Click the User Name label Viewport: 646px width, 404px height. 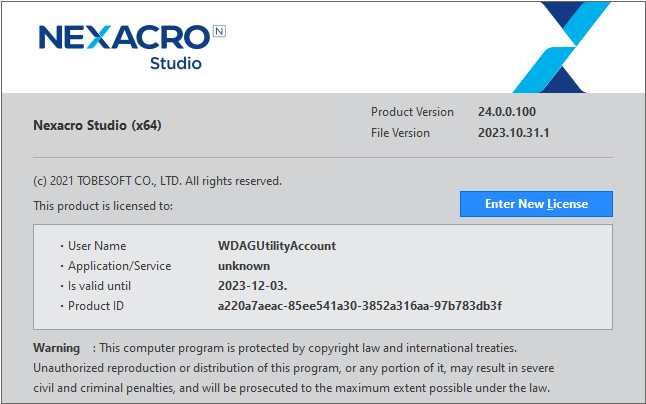tap(97, 246)
